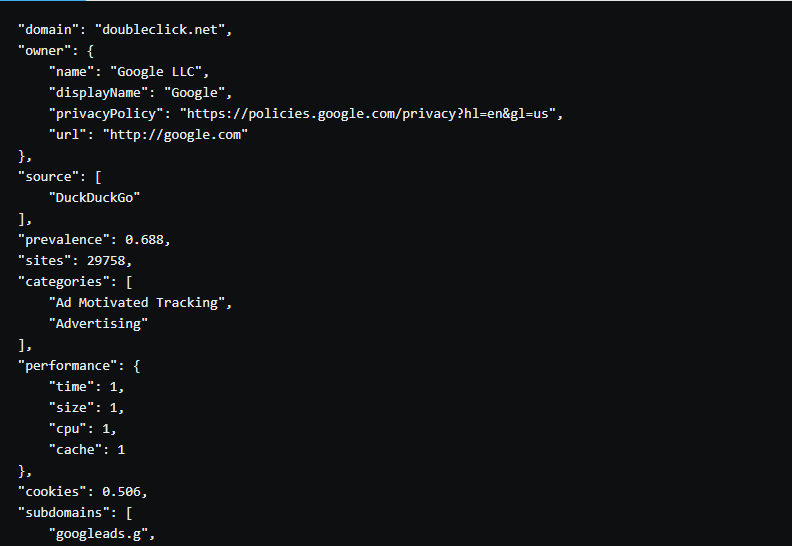Image resolution: width=792 pixels, height=546 pixels.
Task: Click the "time" key under performance
Action: pyautogui.click(x=71, y=387)
